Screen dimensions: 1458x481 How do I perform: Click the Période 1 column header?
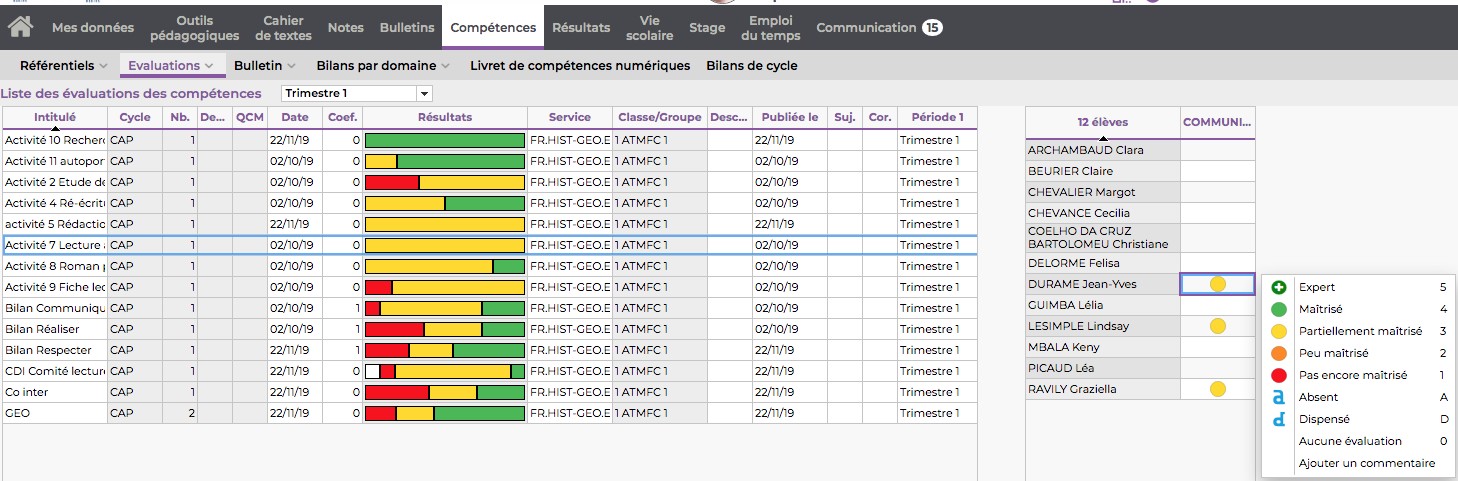(937, 117)
